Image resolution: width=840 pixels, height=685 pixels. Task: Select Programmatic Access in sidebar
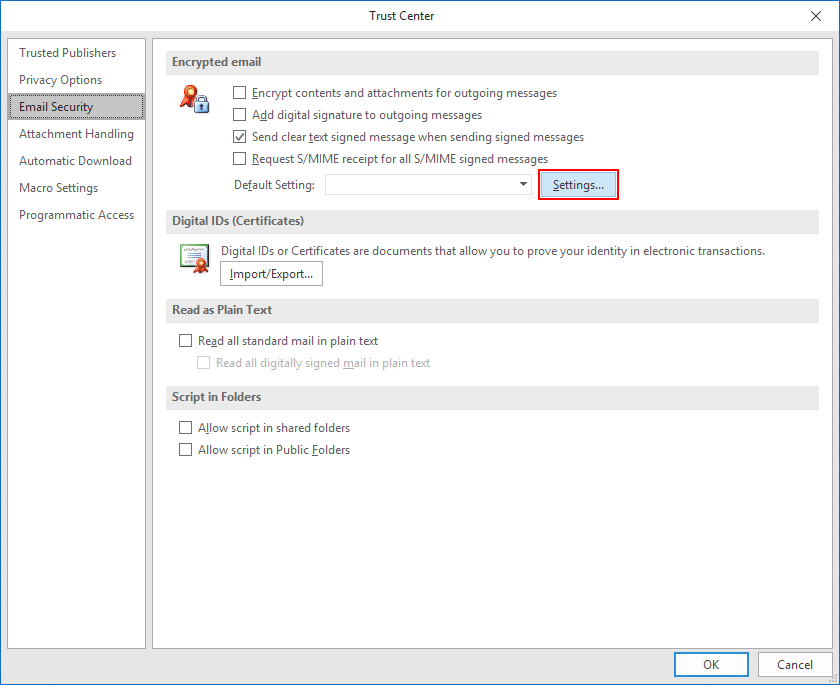pyautogui.click(x=76, y=215)
